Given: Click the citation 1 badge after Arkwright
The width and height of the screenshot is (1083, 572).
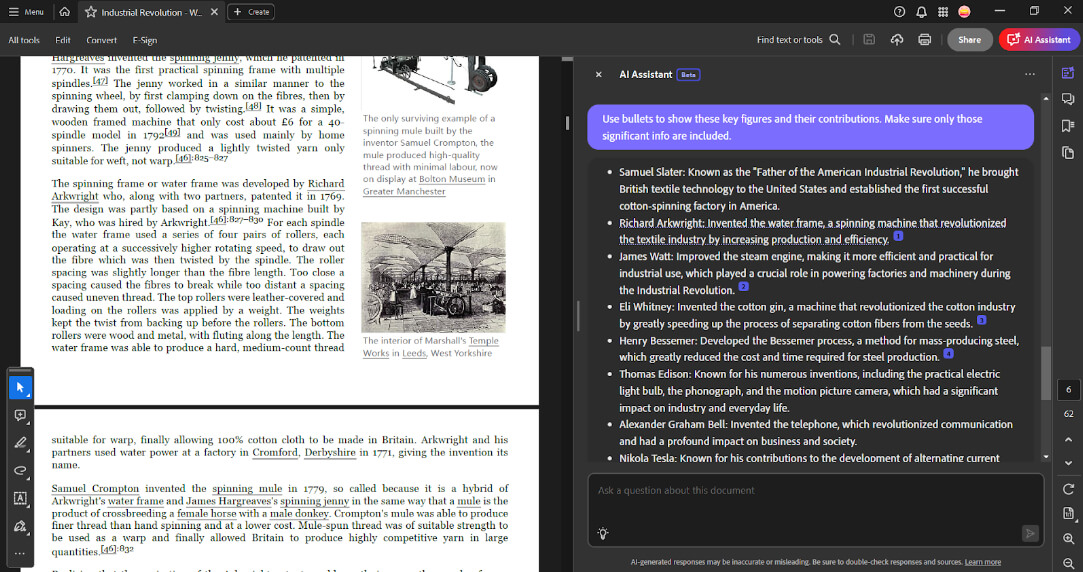Looking at the screenshot, I should (x=898, y=236).
